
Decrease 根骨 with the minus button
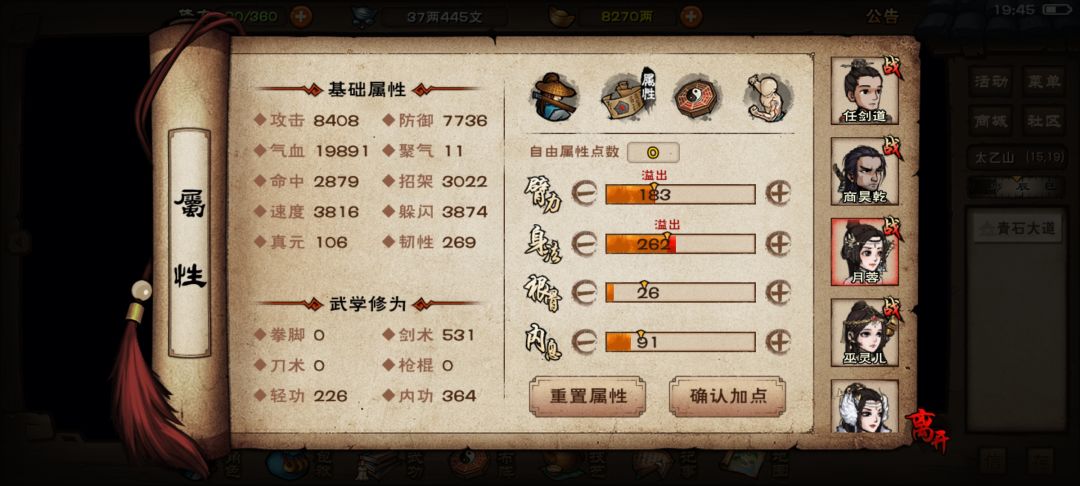coord(584,293)
